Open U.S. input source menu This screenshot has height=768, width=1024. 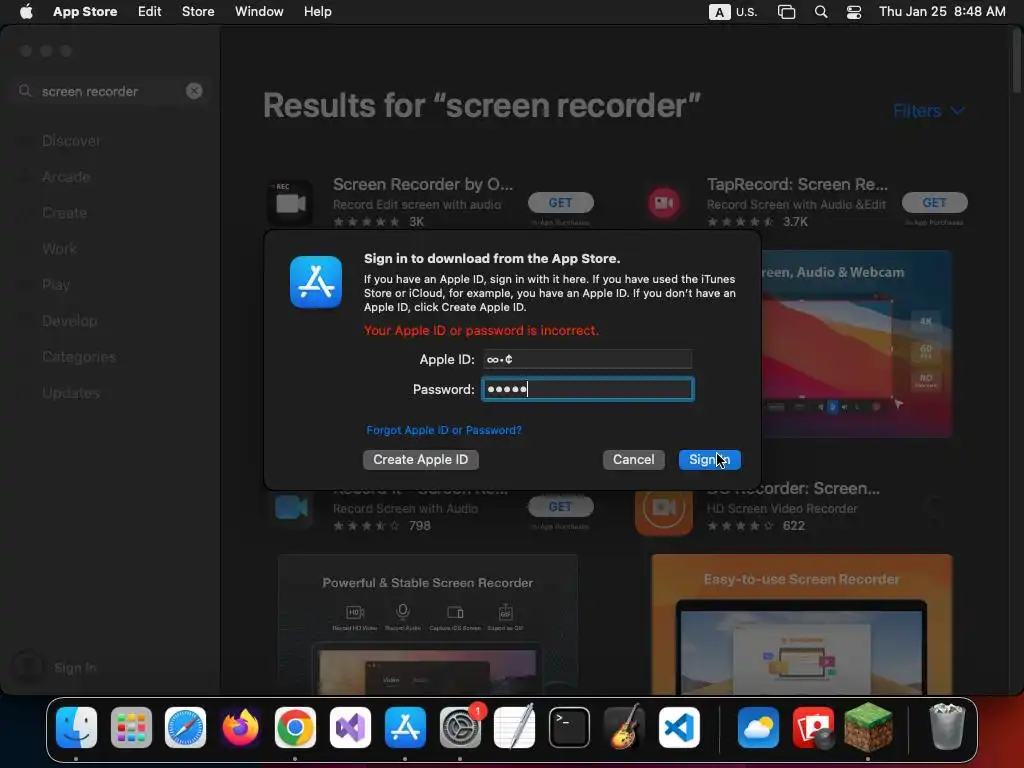(x=733, y=12)
